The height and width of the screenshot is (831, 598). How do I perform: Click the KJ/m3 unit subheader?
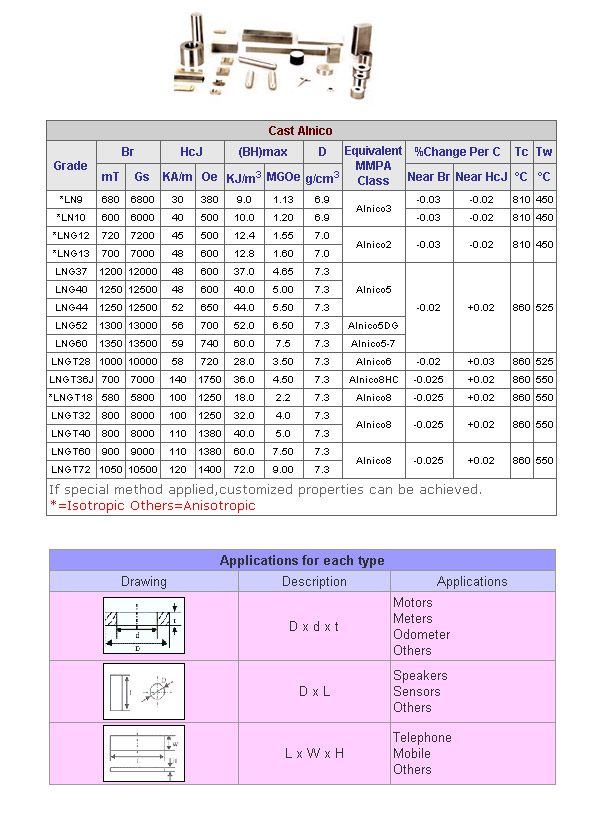pyautogui.click(x=244, y=176)
